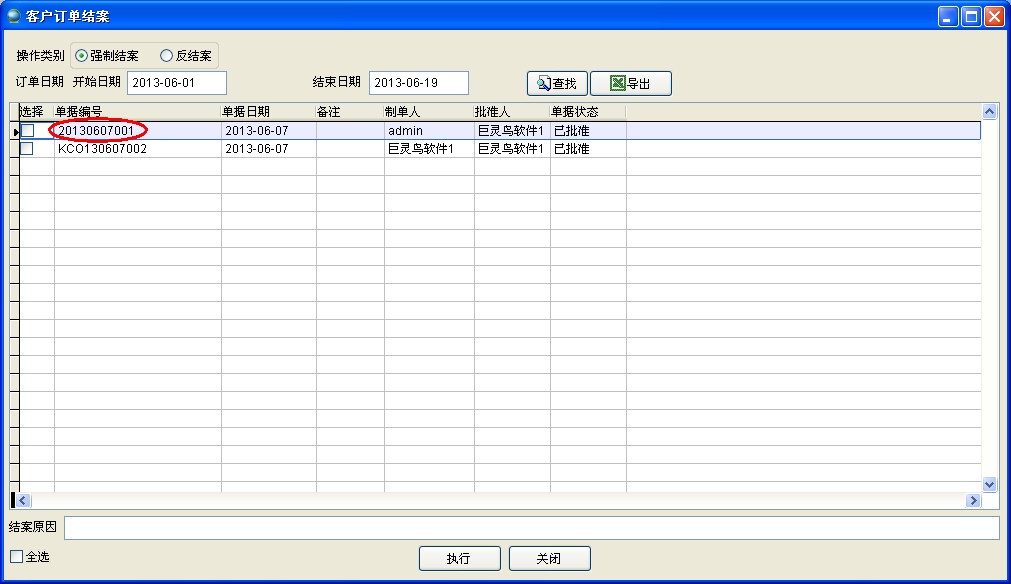
Task: Click the 开始日期 start date field
Action: coord(177,83)
